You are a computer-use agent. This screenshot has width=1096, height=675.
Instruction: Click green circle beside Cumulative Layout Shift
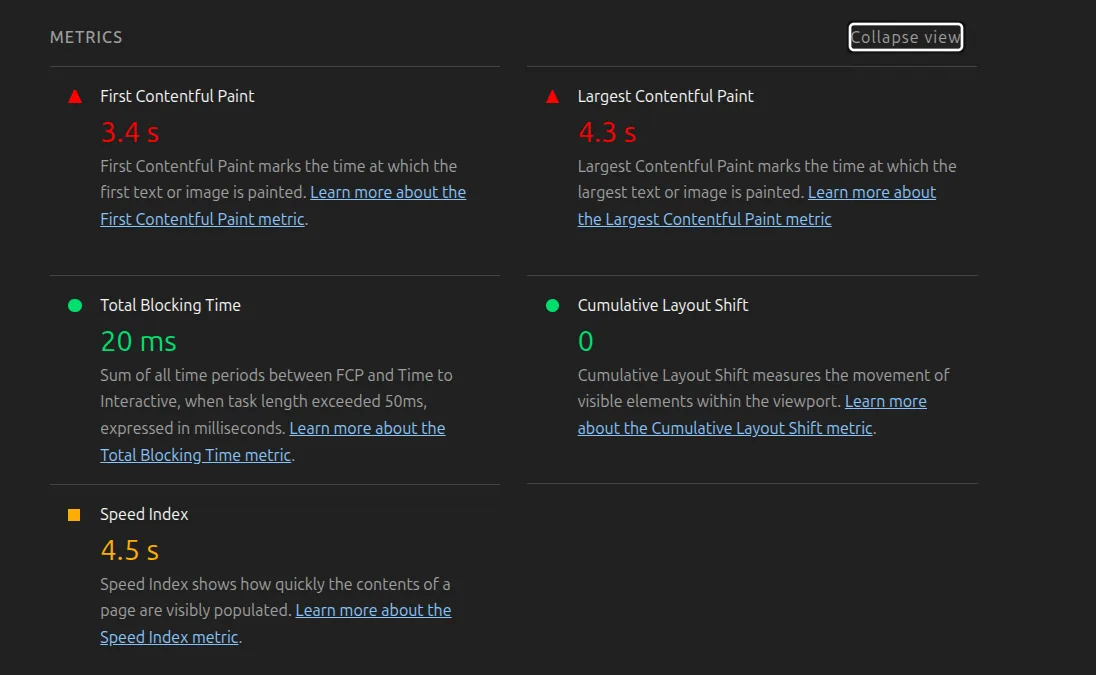pos(552,305)
